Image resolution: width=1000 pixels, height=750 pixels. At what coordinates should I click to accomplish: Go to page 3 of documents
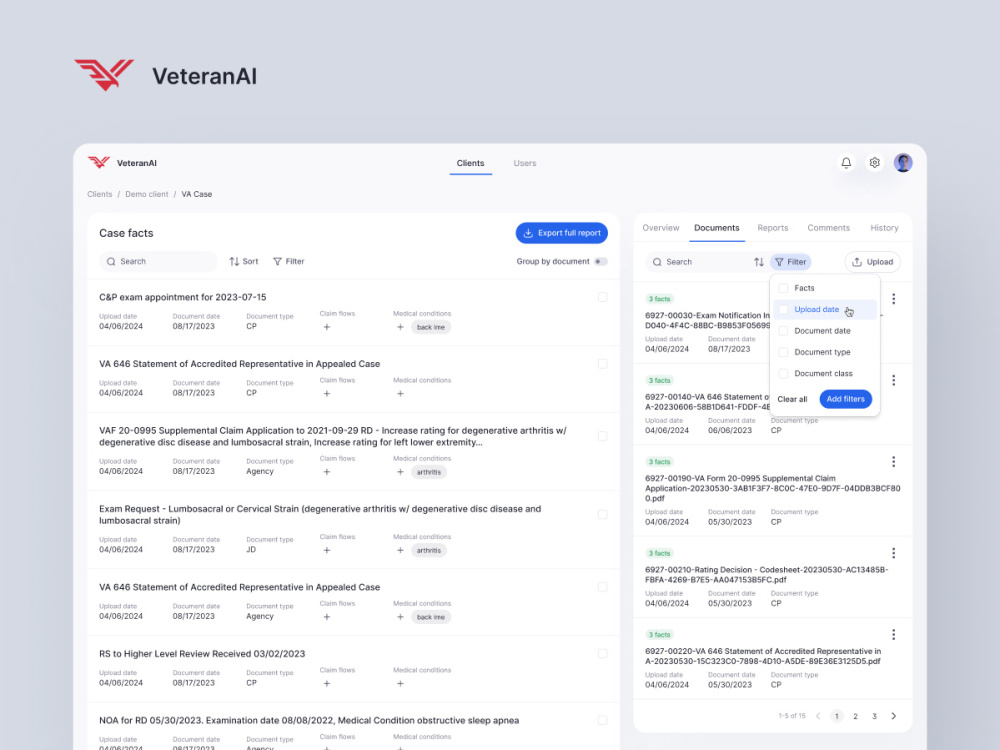[874, 716]
